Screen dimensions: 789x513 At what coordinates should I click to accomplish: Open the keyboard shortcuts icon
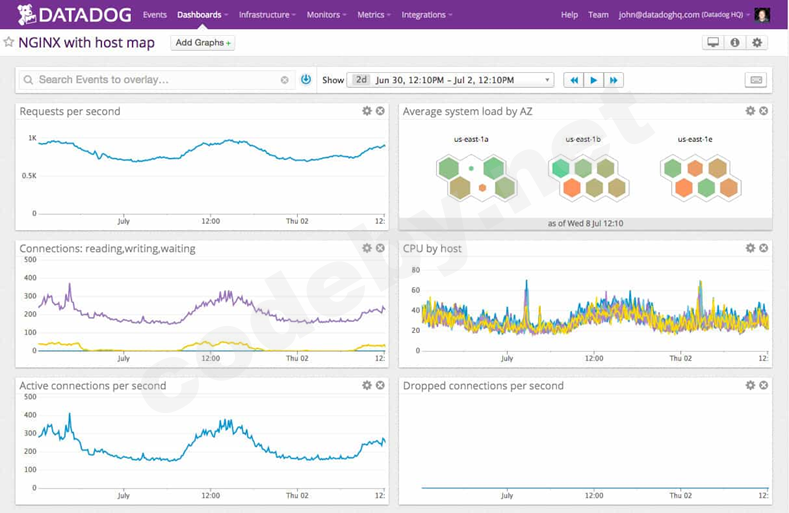756,80
